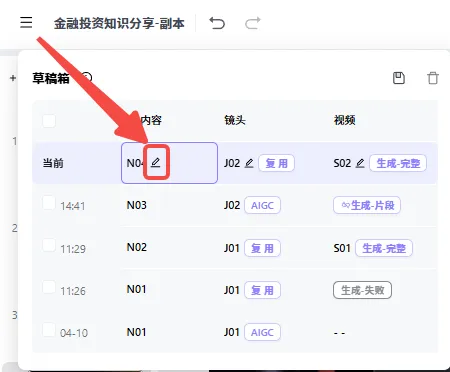Click J02 shot label in 14:41 row
The width and height of the screenshot is (450, 372).
tap(232, 205)
